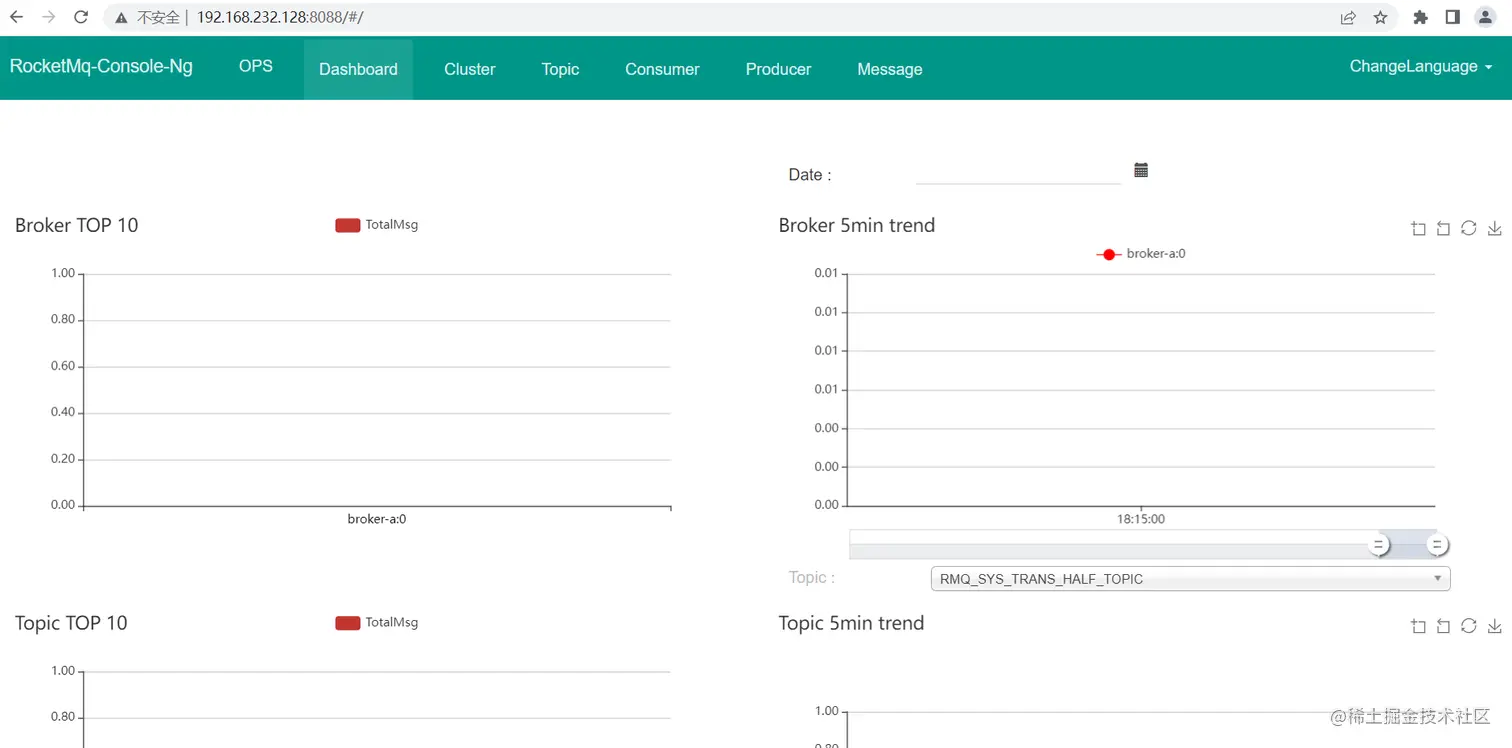Click the not-secure warning triangle icon
This screenshot has width=1512, height=748.
coord(121,18)
